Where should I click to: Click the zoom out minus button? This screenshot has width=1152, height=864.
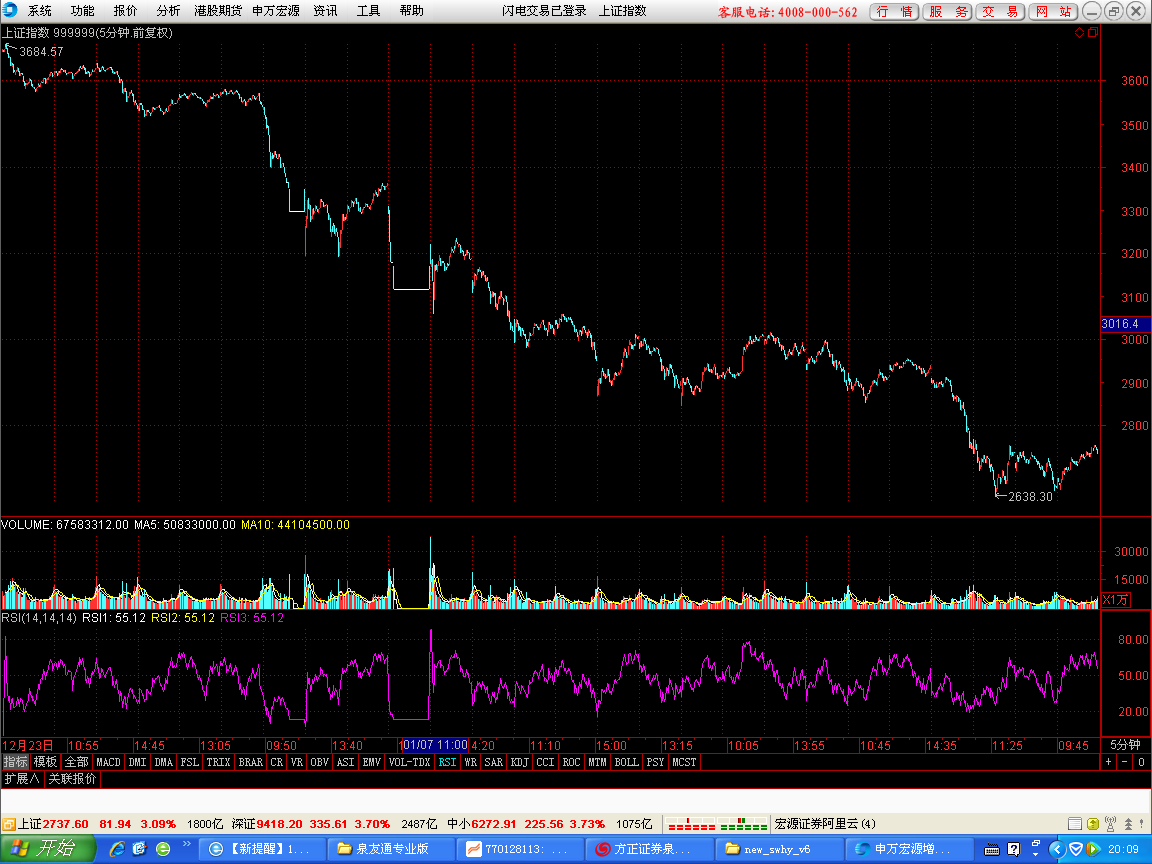(x=1125, y=762)
